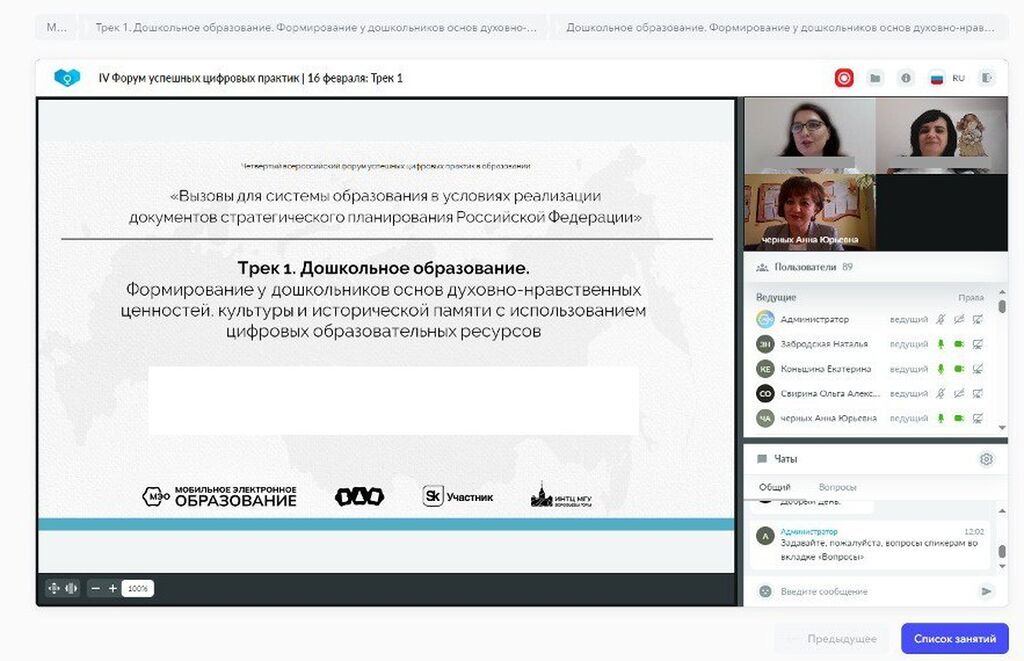Click the red recording indicator icon

coord(844,78)
